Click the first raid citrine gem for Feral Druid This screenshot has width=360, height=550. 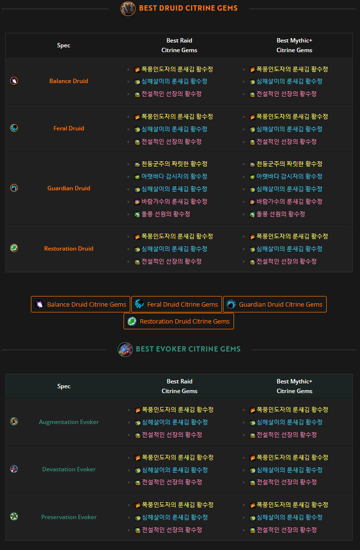(174, 117)
